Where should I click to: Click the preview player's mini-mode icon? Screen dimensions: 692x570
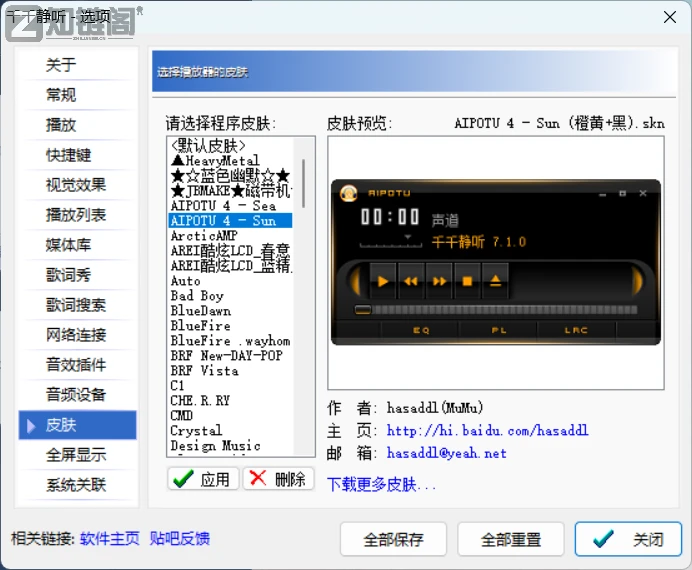(623, 194)
